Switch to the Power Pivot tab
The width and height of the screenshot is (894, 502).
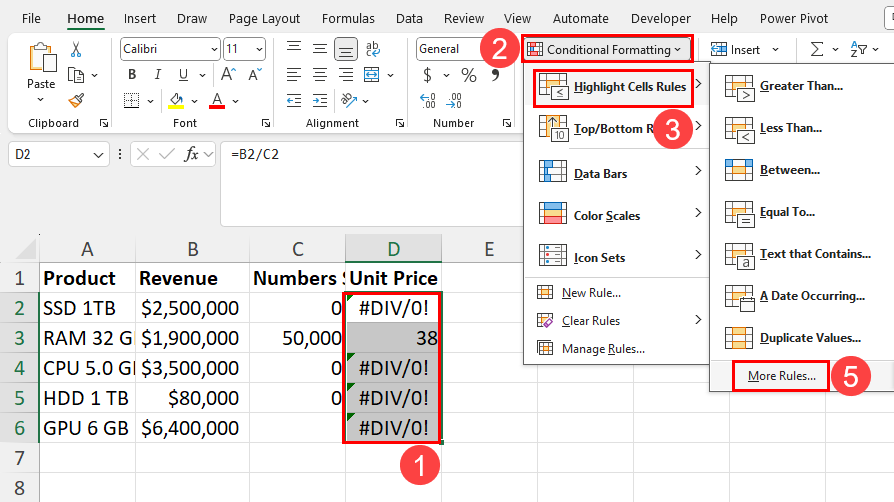794,19
